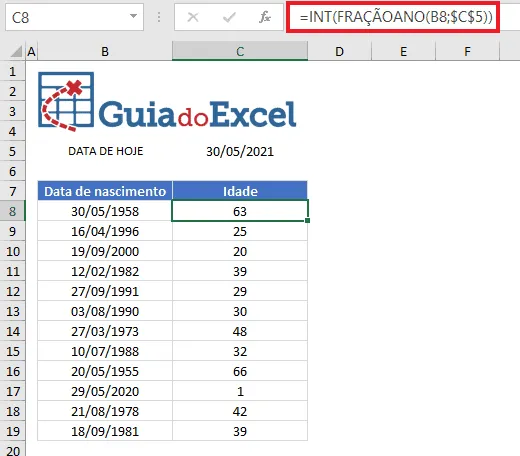Click the Cancel (X) formula bar icon
This screenshot has width=520, height=456.
click(x=193, y=17)
